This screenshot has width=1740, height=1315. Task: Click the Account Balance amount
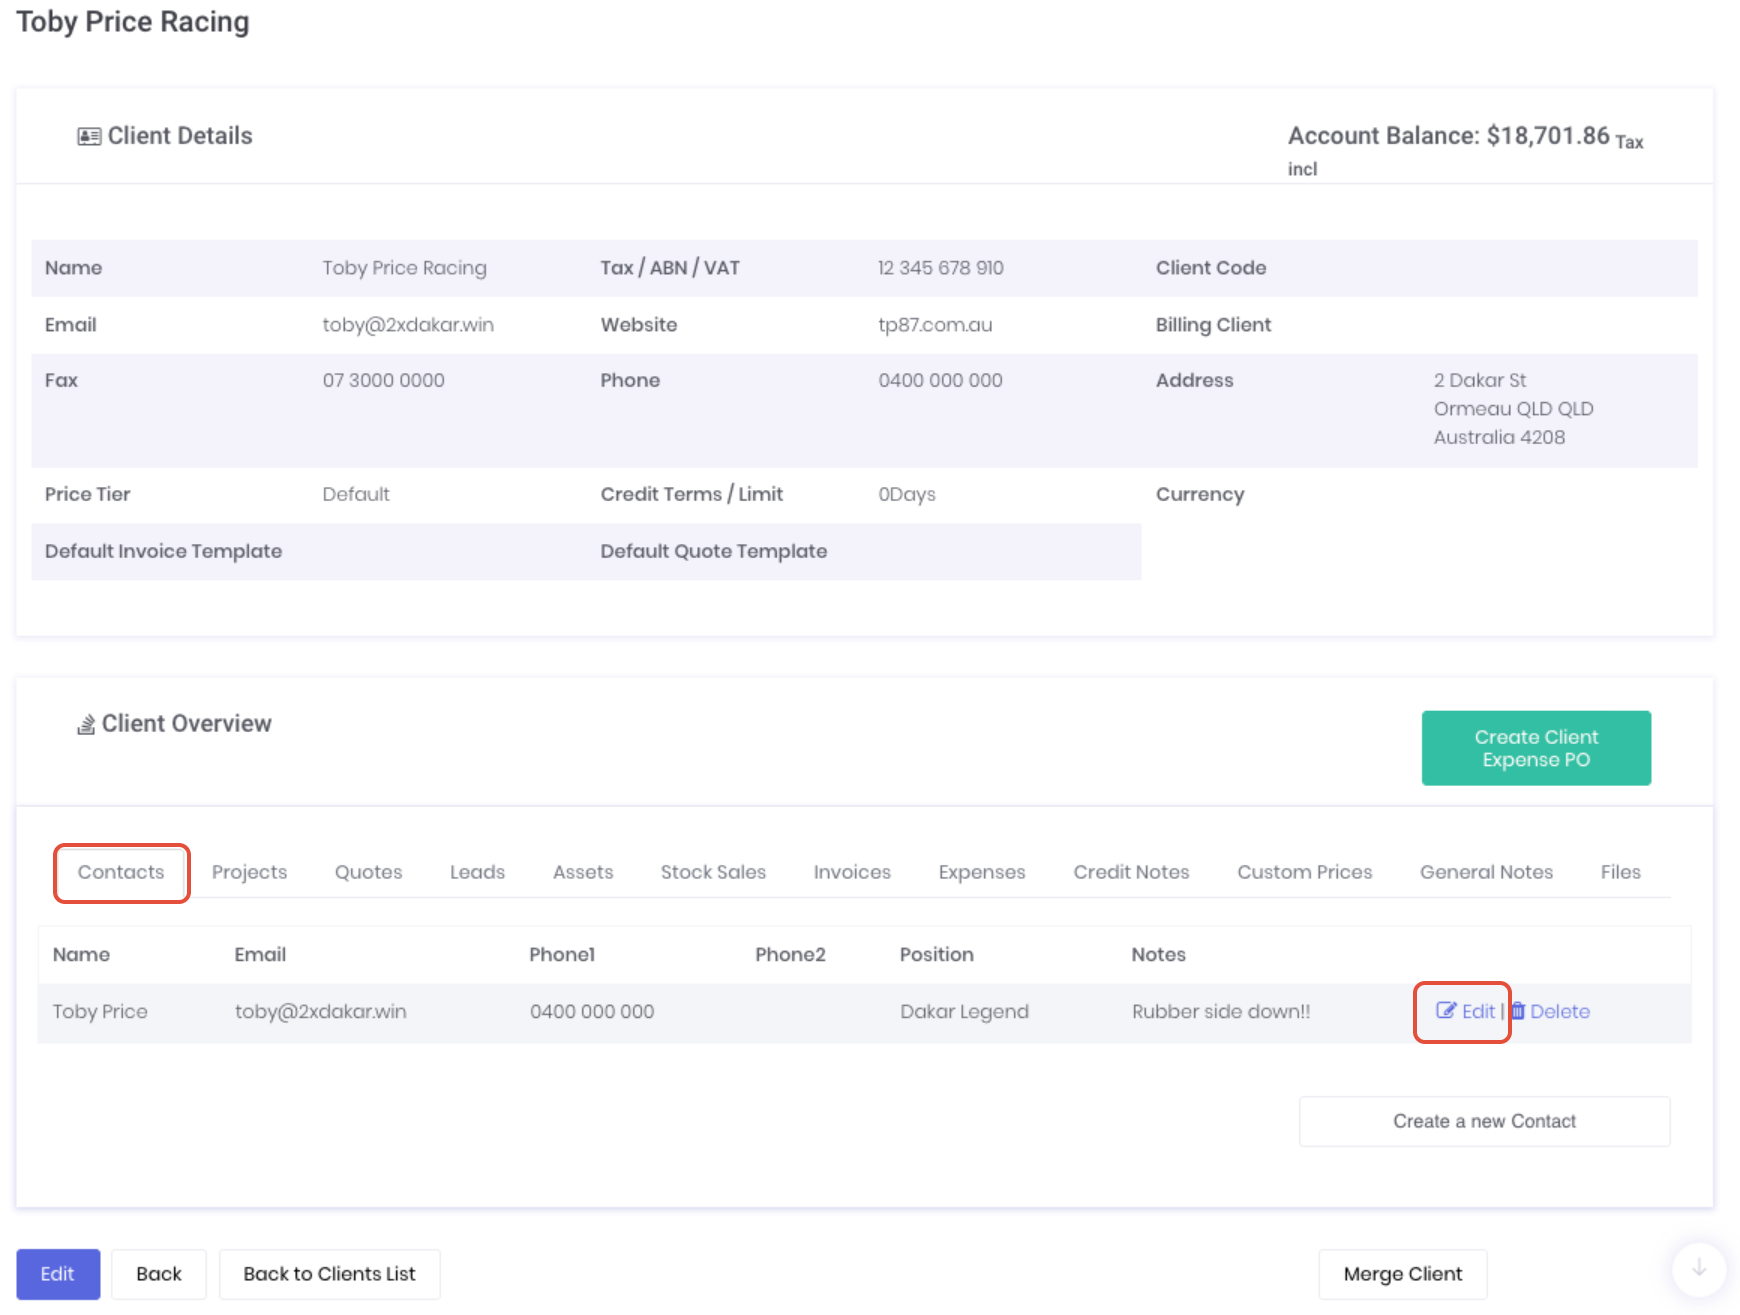pos(1548,136)
